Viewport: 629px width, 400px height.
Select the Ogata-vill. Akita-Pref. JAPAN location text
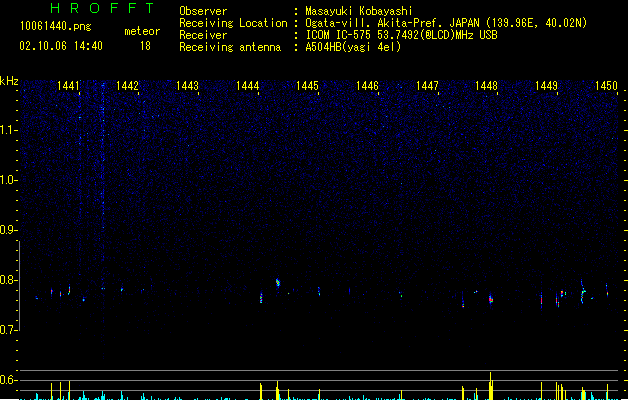click(x=446, y=23)
